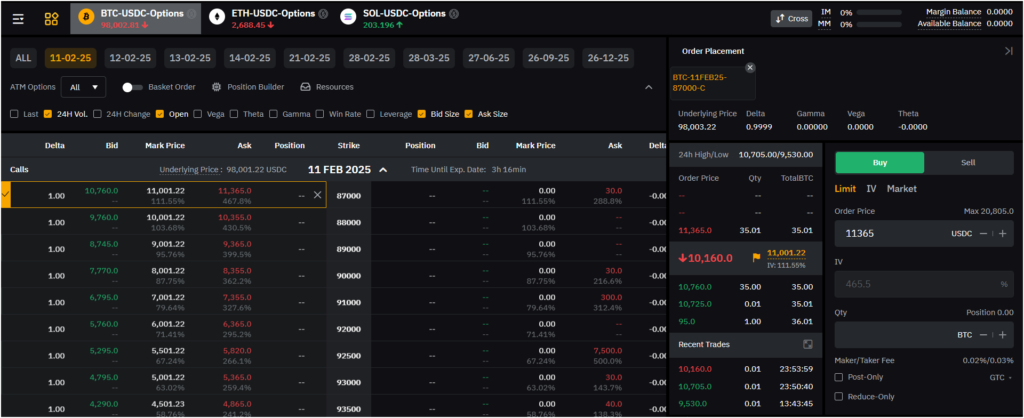The height and width of the screenshot is (418, 1024).
Task: Click the green Buy button
Action: tap(880, 163)
